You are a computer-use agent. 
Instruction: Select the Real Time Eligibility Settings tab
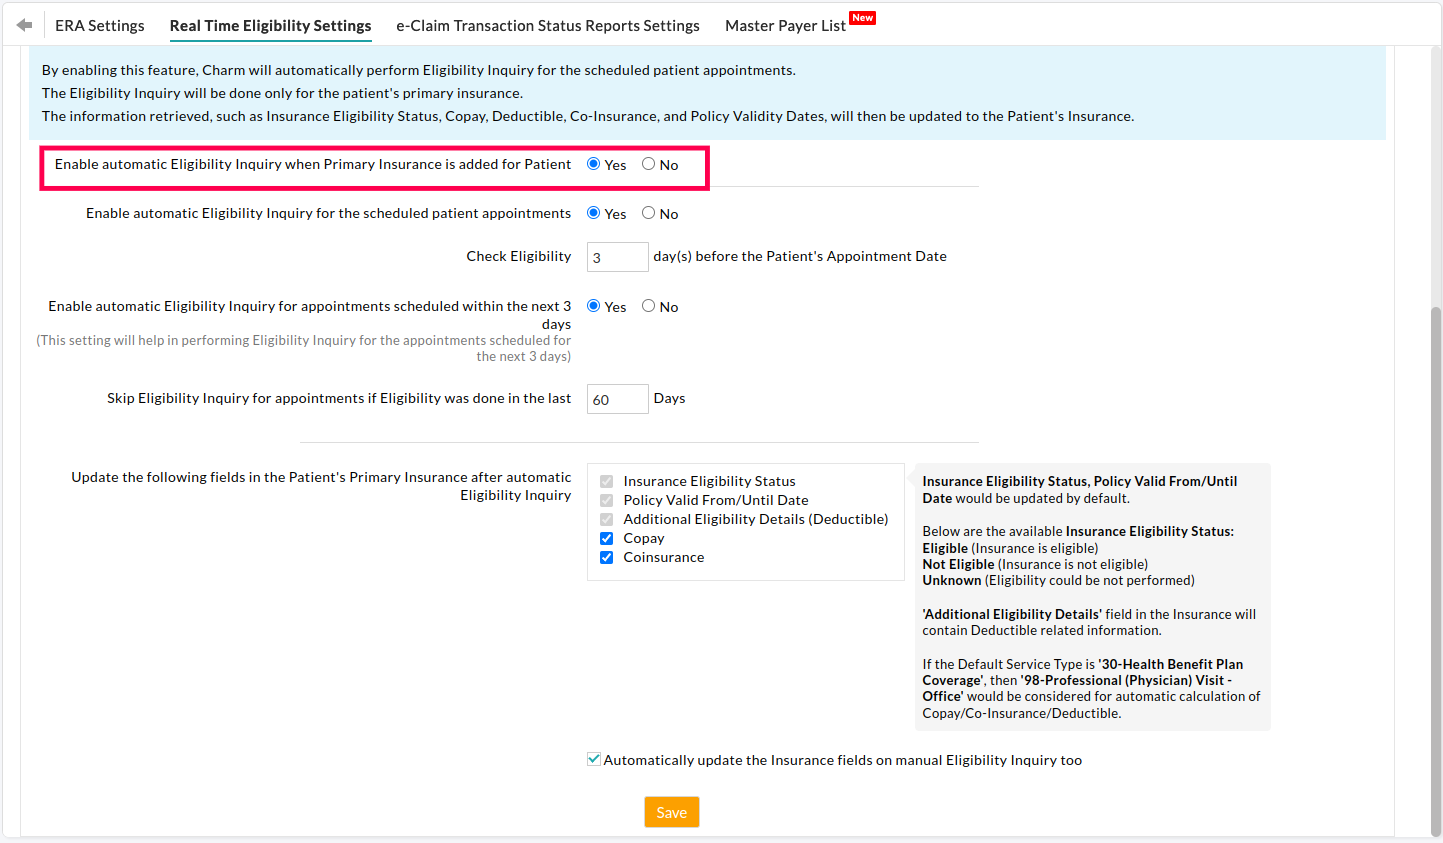pos(270,25)
